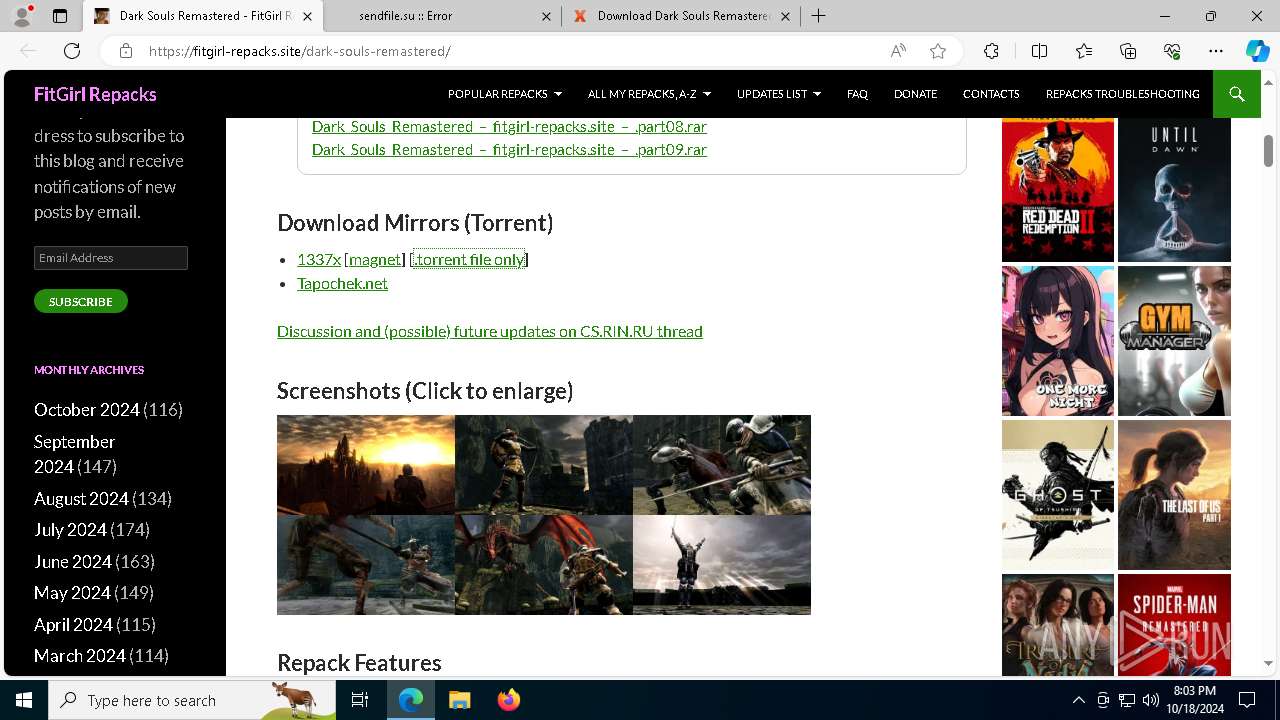
Task: Open Task View on taskbar
Action: [x=360, y=700]
